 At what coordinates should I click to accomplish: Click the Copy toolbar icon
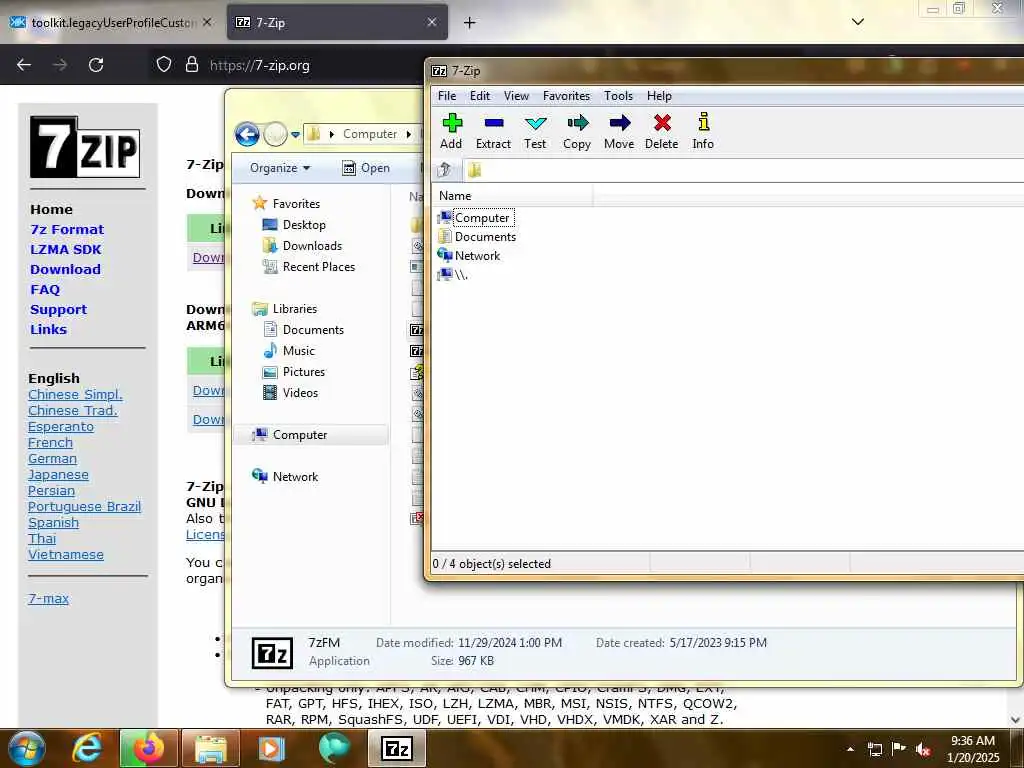click(x=577, y=131)
